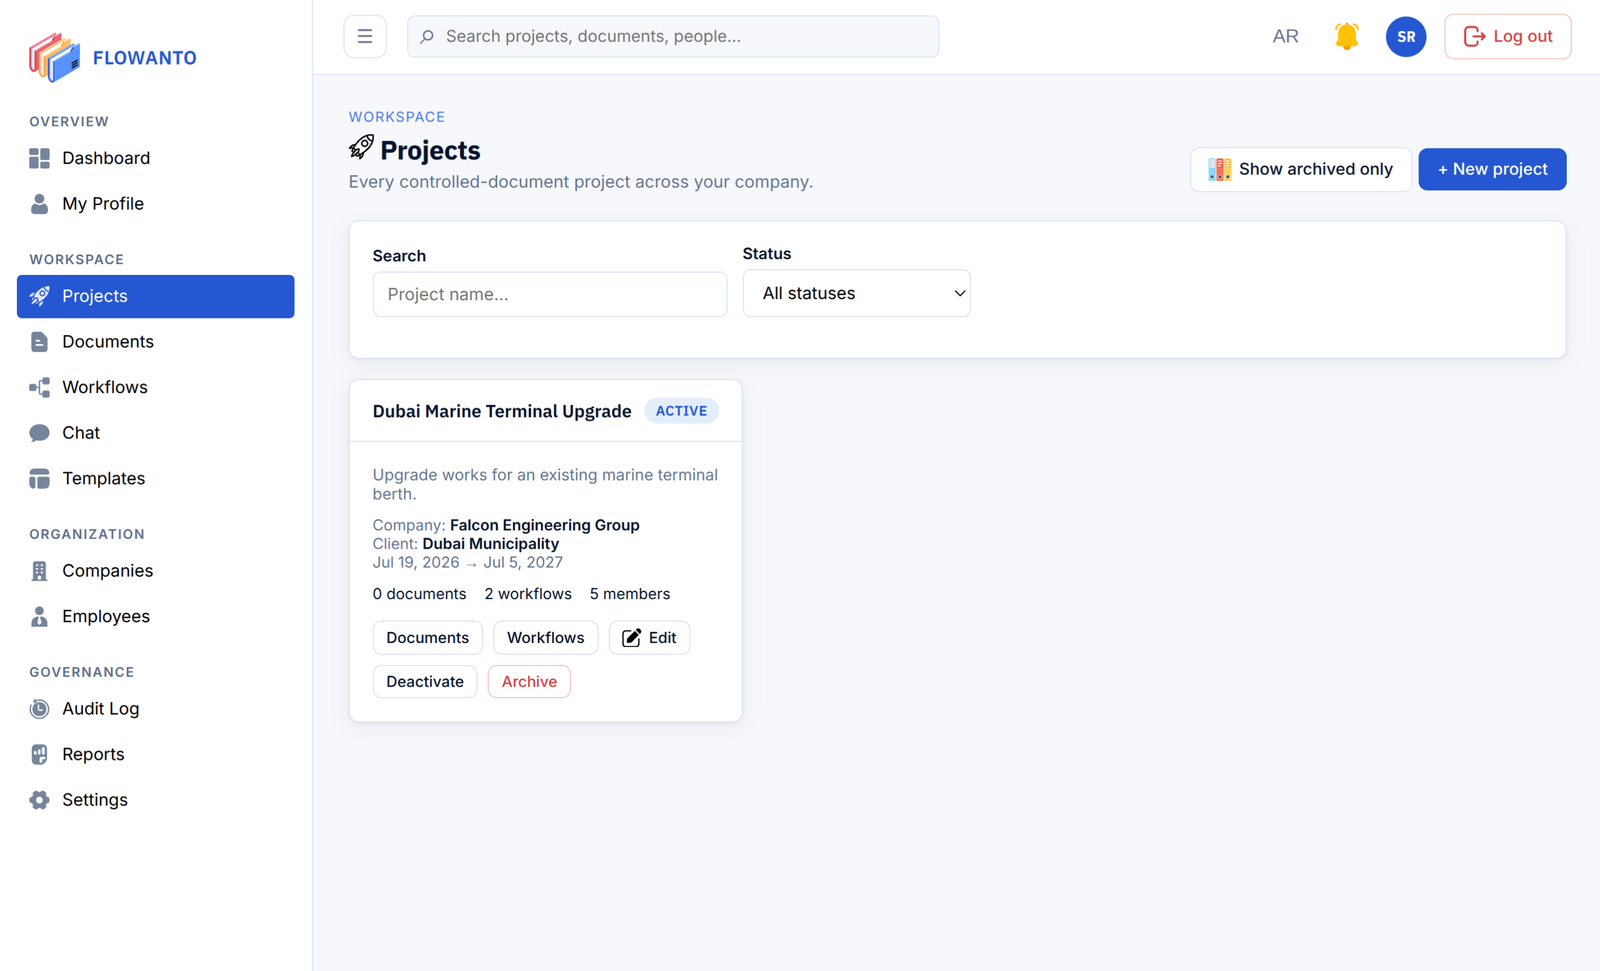Click the Log out button
Viewport: 1600px width, 971px height.
[1507, 37]
